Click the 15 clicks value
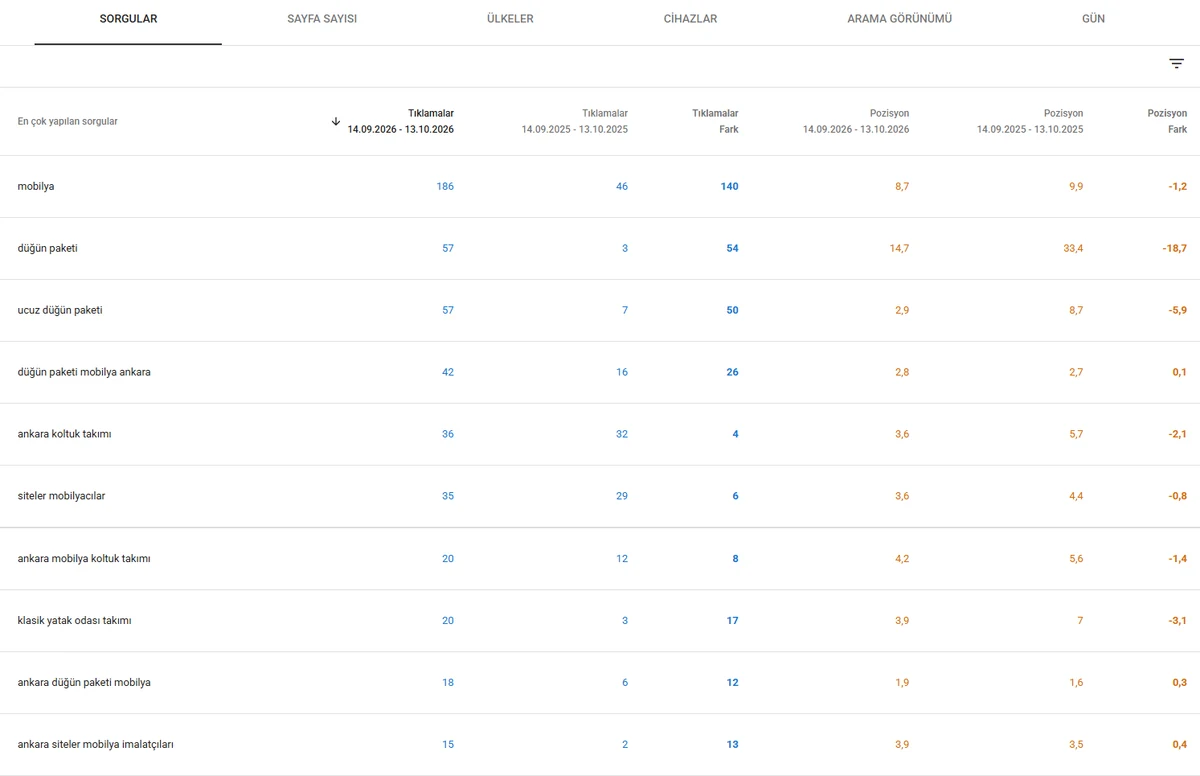Screen dimensions: 1200x776 pos(448,744)
